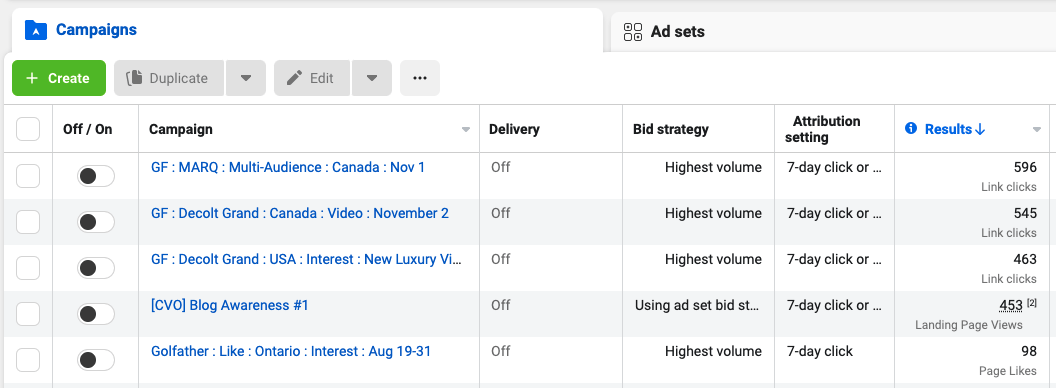Click the Ad sets grid icon

tap(633, 32)
